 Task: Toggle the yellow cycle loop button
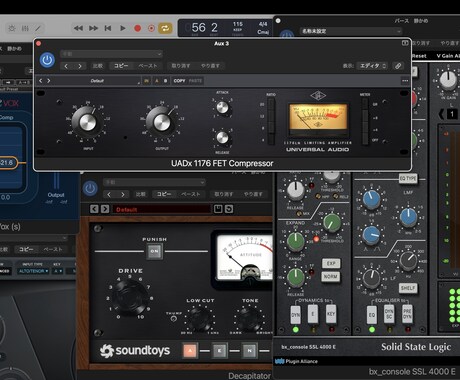(165, 28)
